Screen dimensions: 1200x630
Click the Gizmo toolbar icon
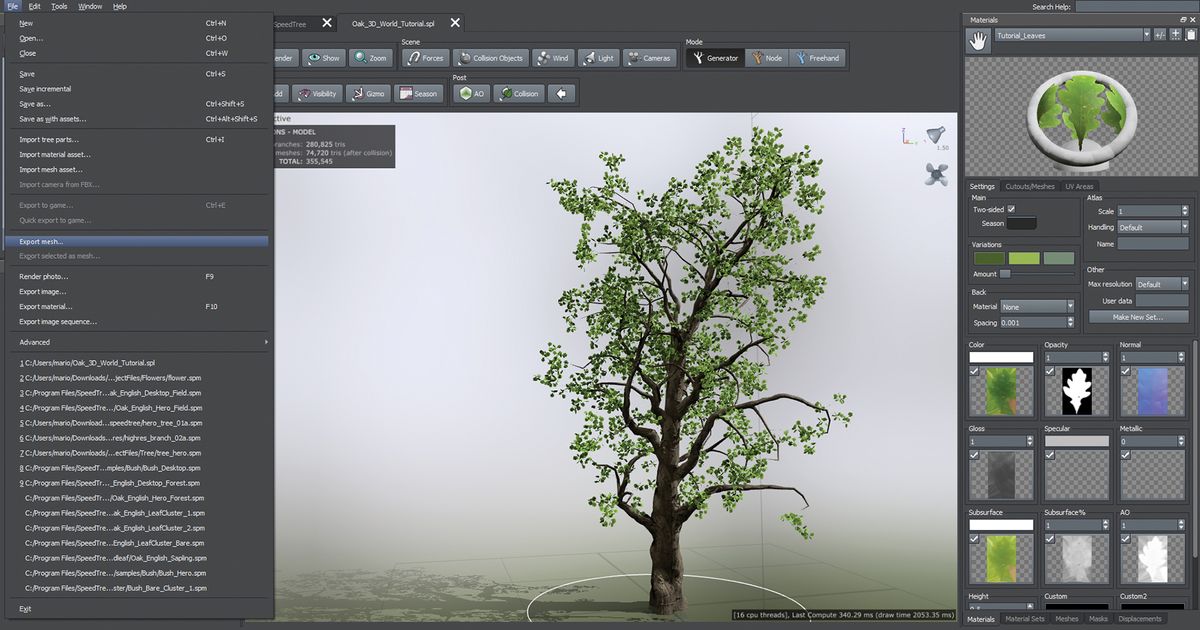pos(370,93)
